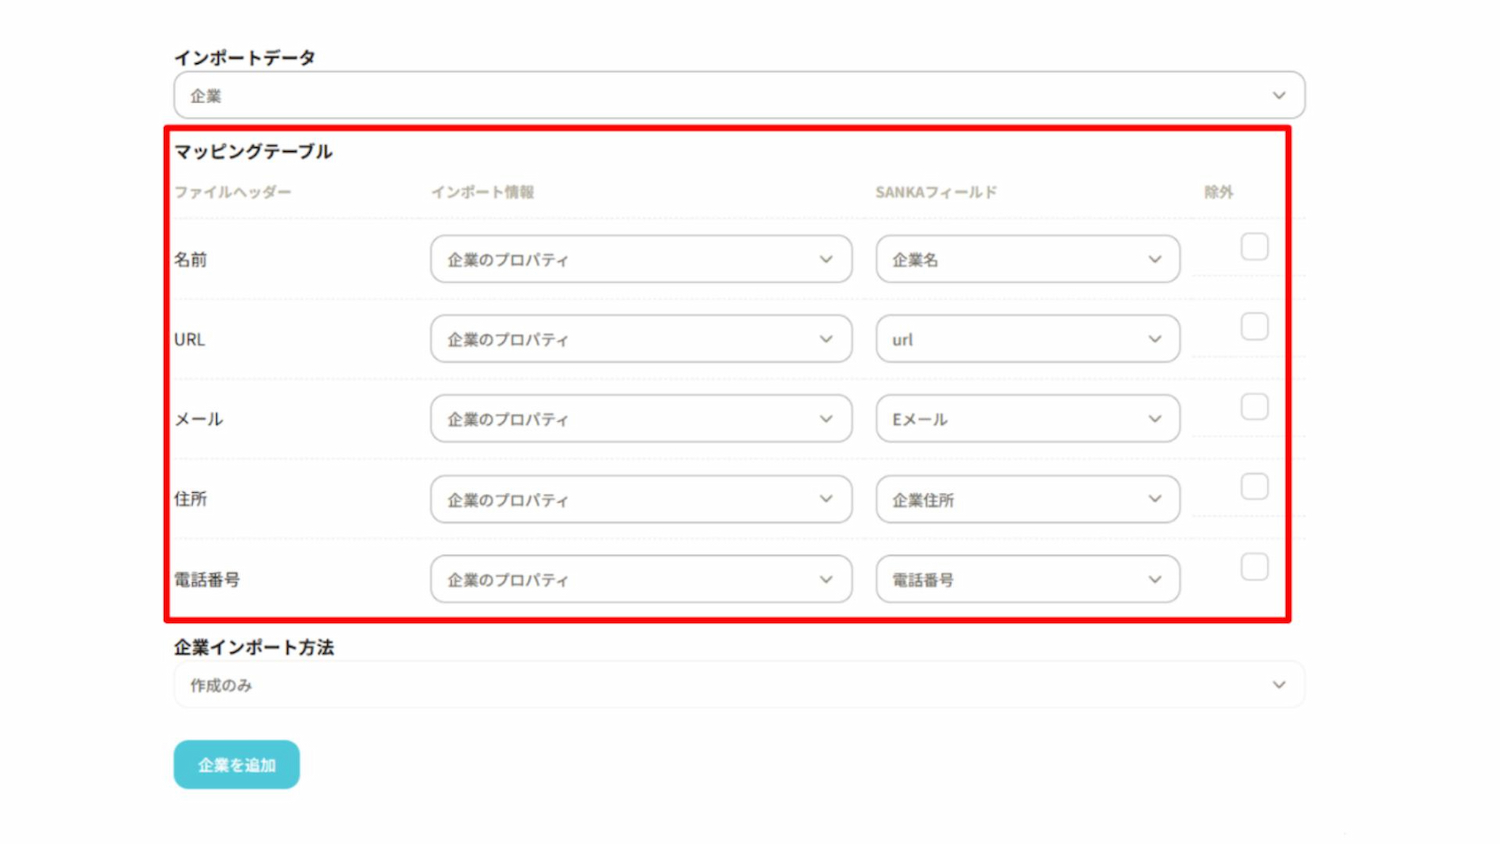
Task: Open SANKA field dropdown showing url
Action: (x=1027, y=339)
